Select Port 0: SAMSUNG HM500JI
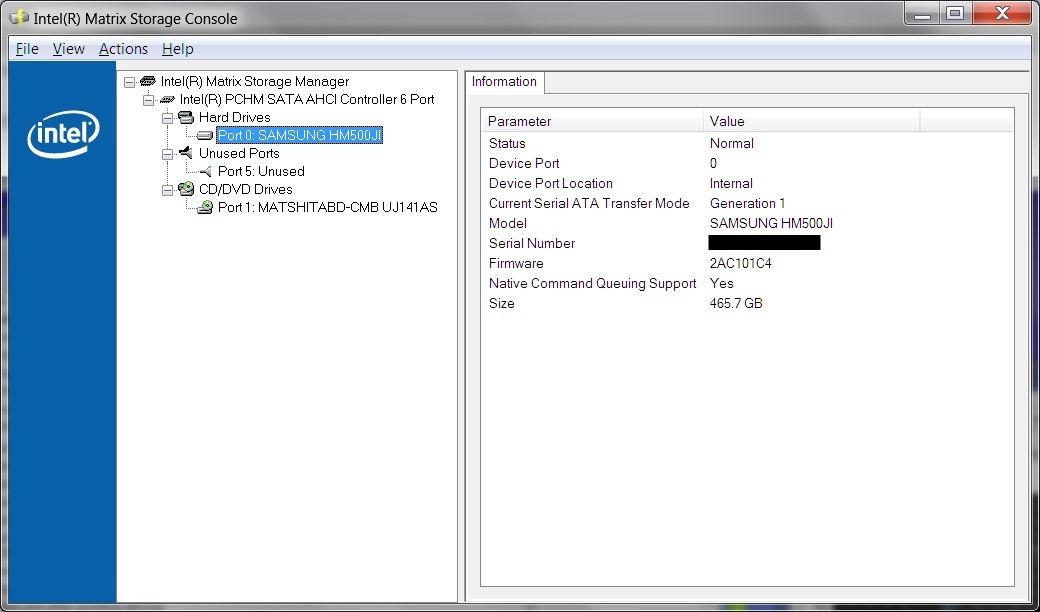 (x=300, y=135)
